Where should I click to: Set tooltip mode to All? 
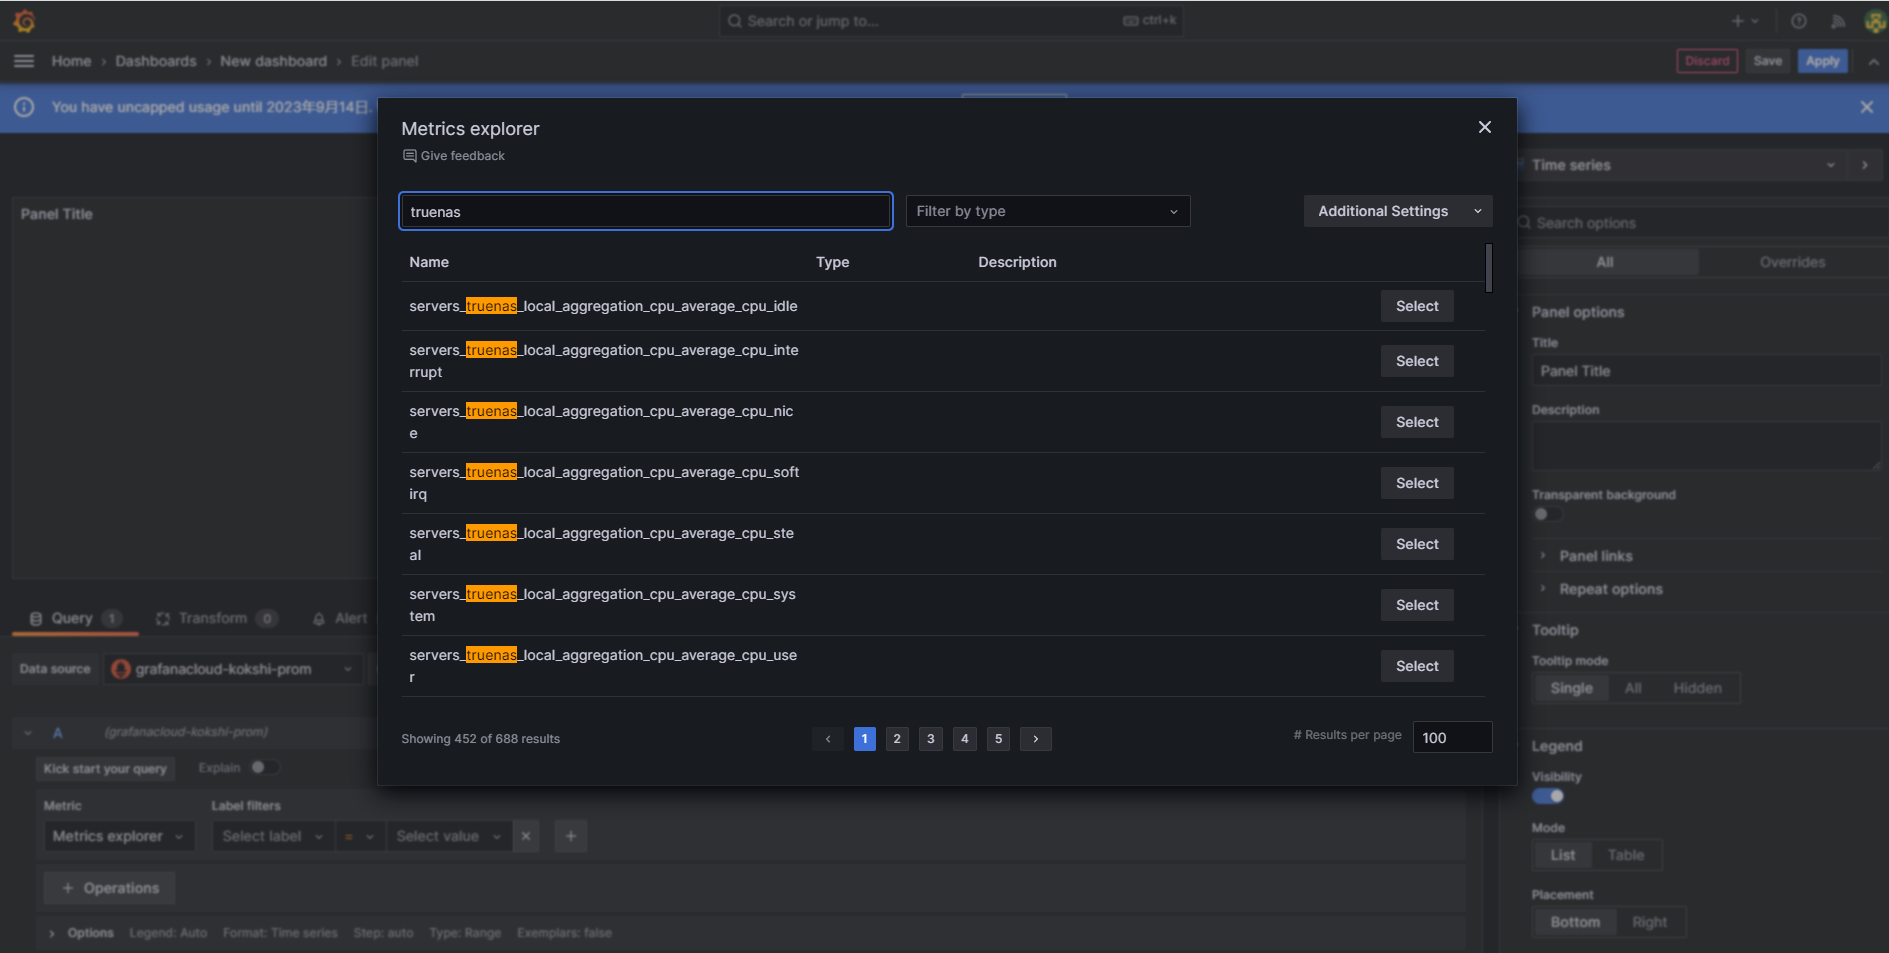click(x=1633, y=688)
